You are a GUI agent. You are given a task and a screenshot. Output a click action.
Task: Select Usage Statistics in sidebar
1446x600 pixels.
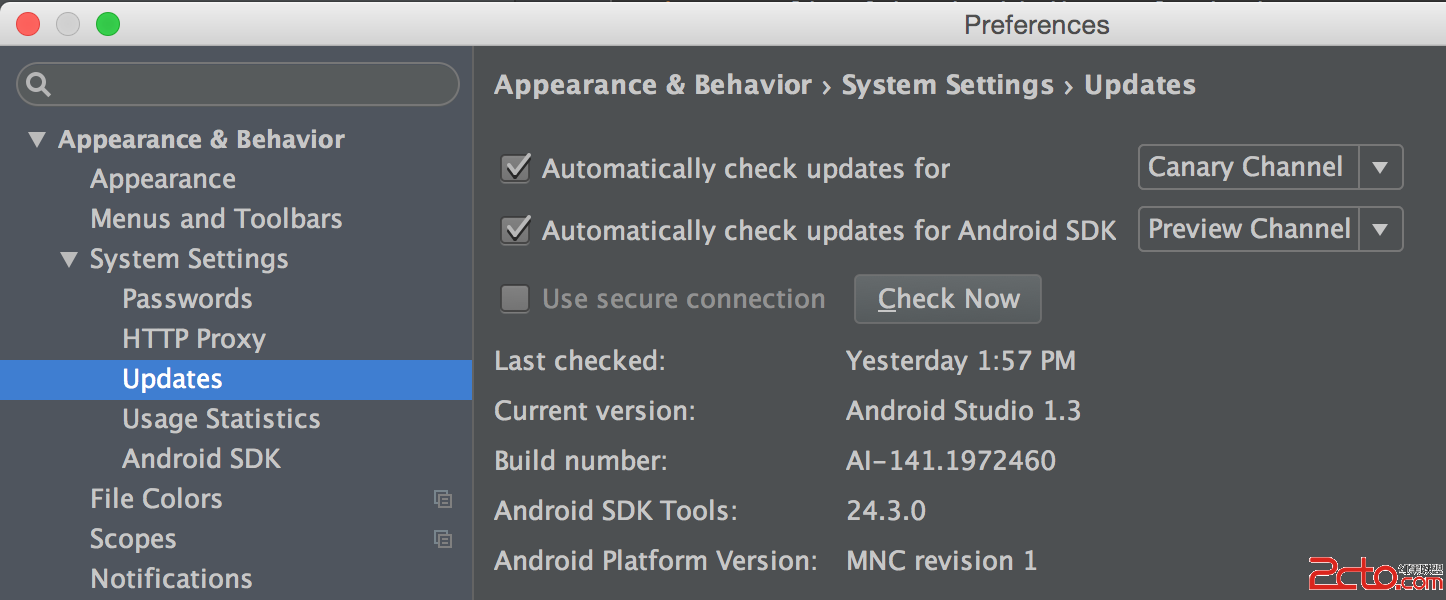click(221, 419)
